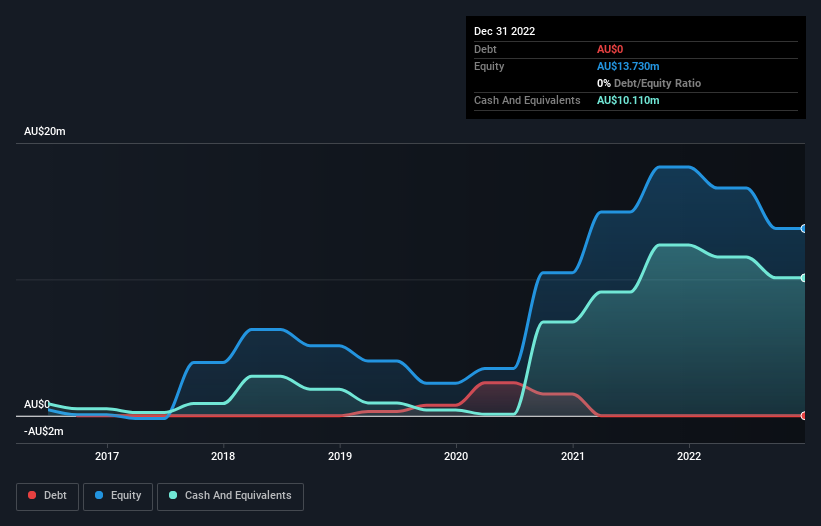Click the AU$0 y-axis label
Viewport: 821px width, 526px height.
pos(37,405)
